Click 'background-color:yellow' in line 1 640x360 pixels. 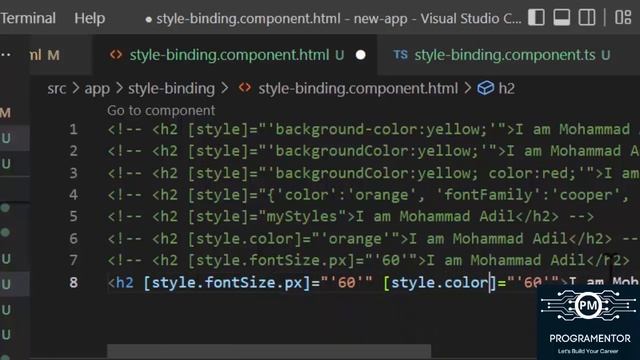pos(377,129)
